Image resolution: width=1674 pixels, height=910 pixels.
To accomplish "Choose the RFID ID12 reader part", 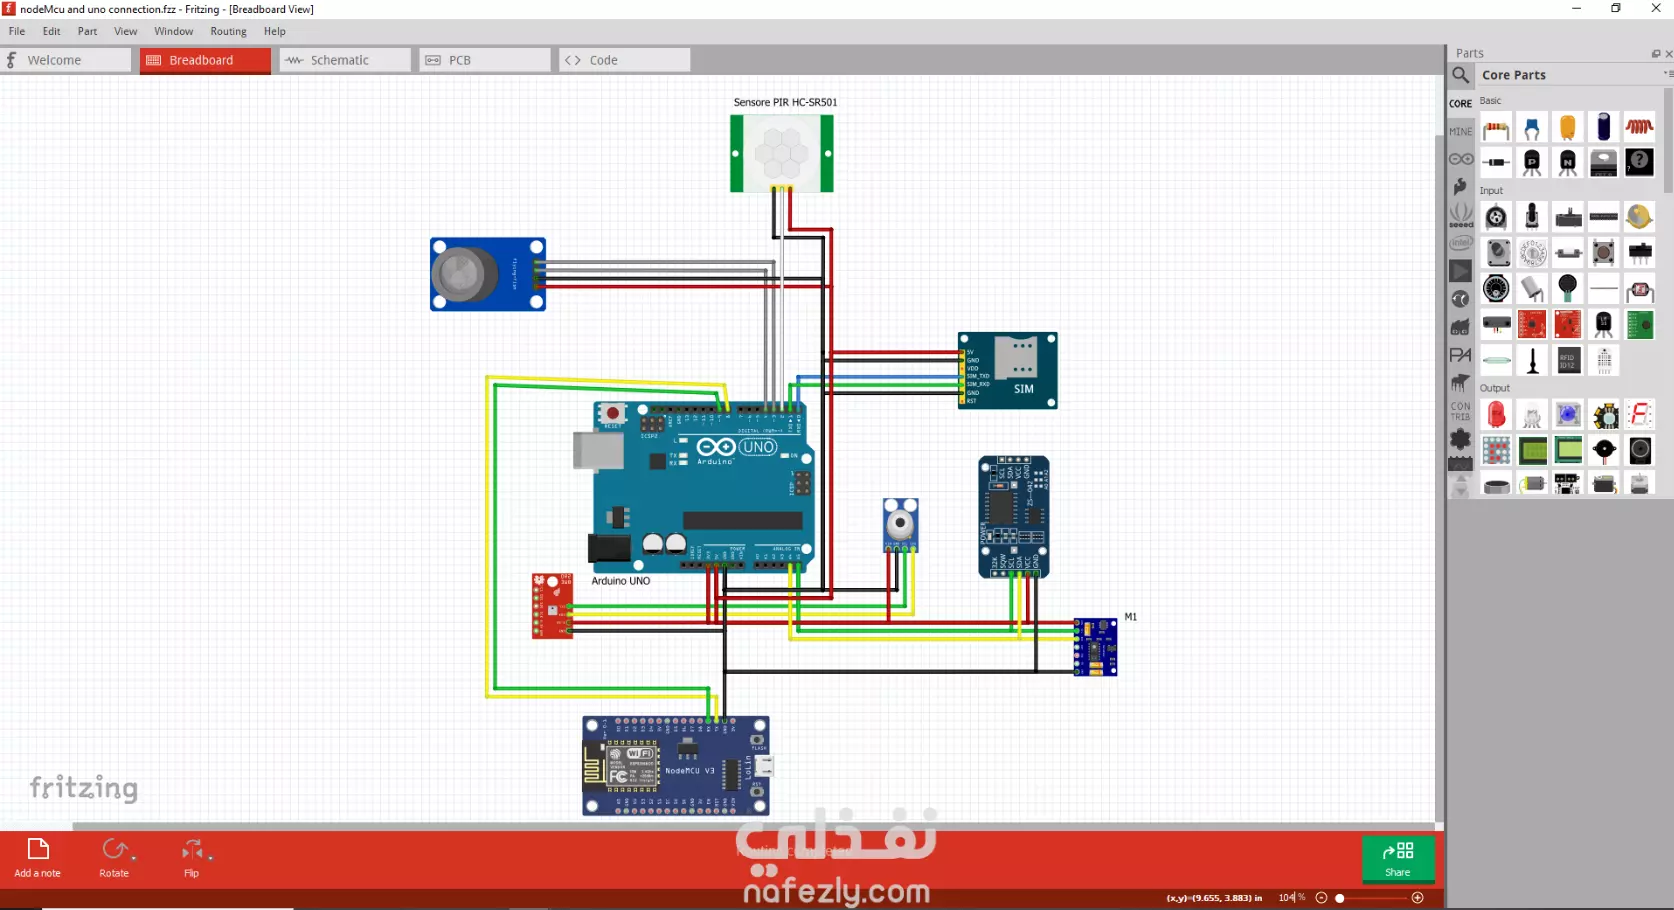I will [1568, 360].
